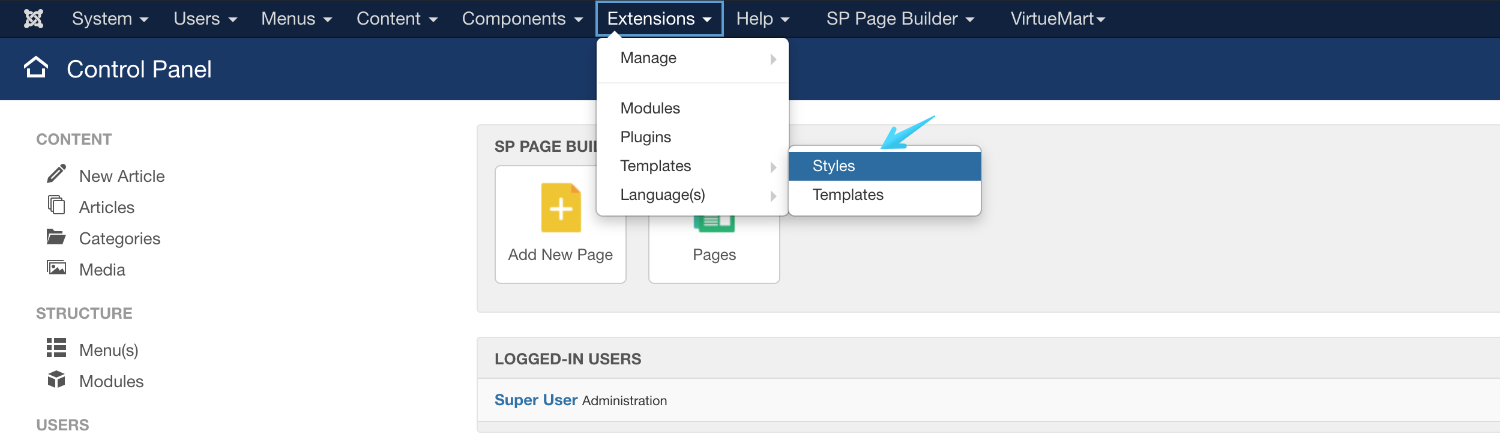Expand the SP Page Builder dropdown

click(900, 19)
